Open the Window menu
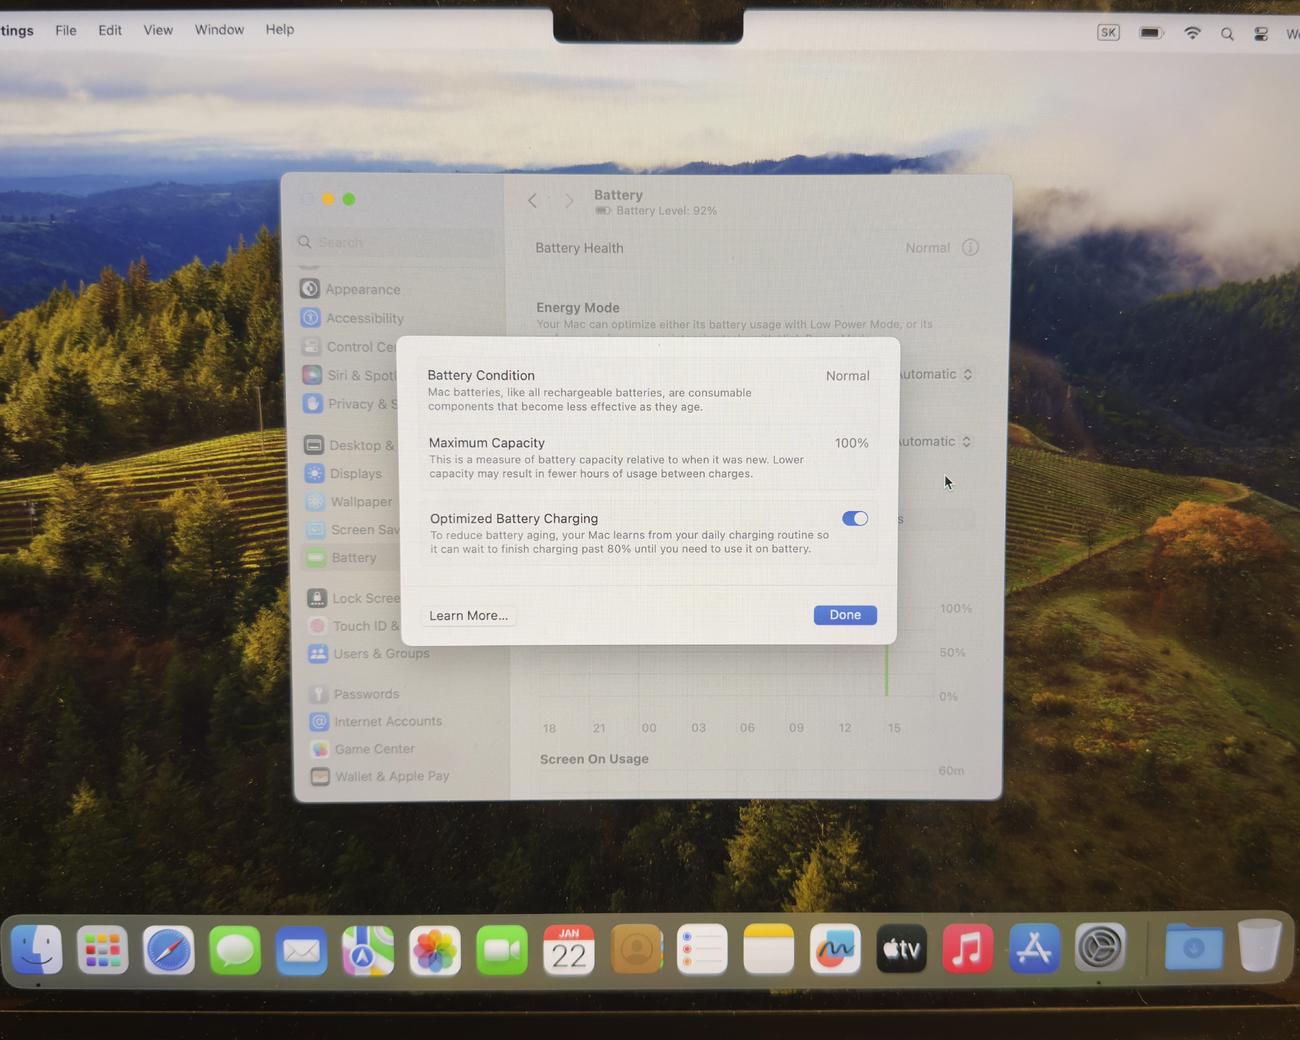The height and width of the screenshot is (1040, 1300). click(219, 30)
